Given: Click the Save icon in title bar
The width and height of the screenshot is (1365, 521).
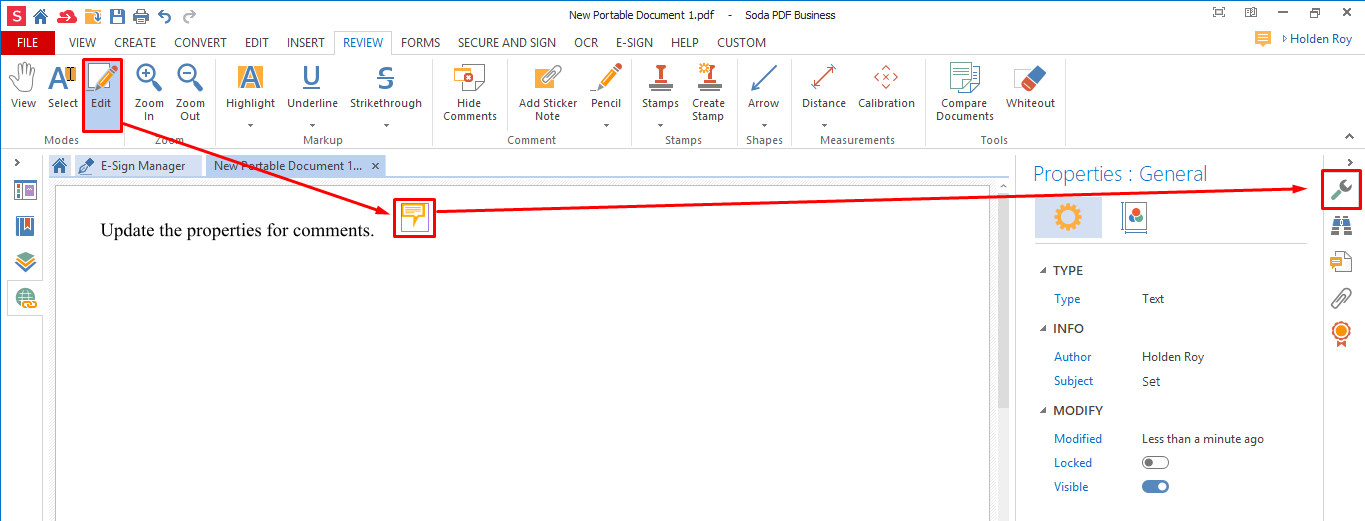Looking at the screenshot, I should [117, 15].
